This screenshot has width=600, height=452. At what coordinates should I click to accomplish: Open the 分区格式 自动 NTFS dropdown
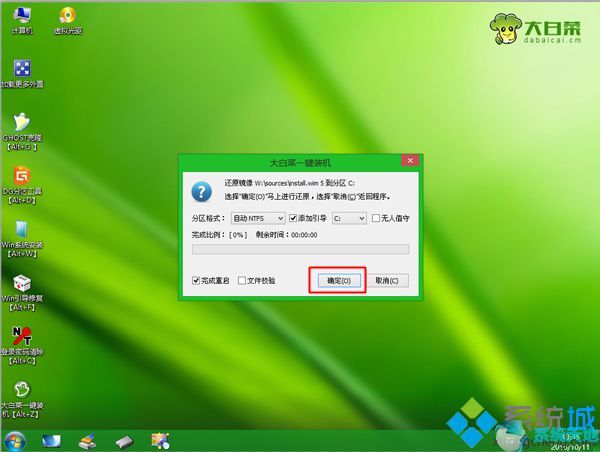click(258, 218)
